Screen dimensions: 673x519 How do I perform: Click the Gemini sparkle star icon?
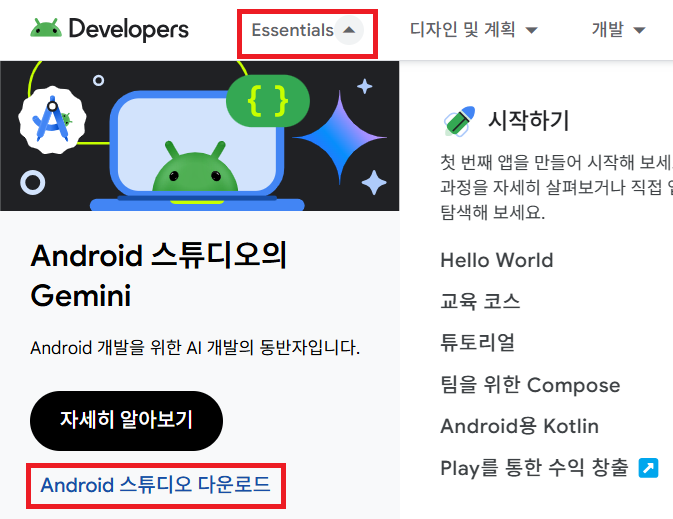[x=340, y=137]
